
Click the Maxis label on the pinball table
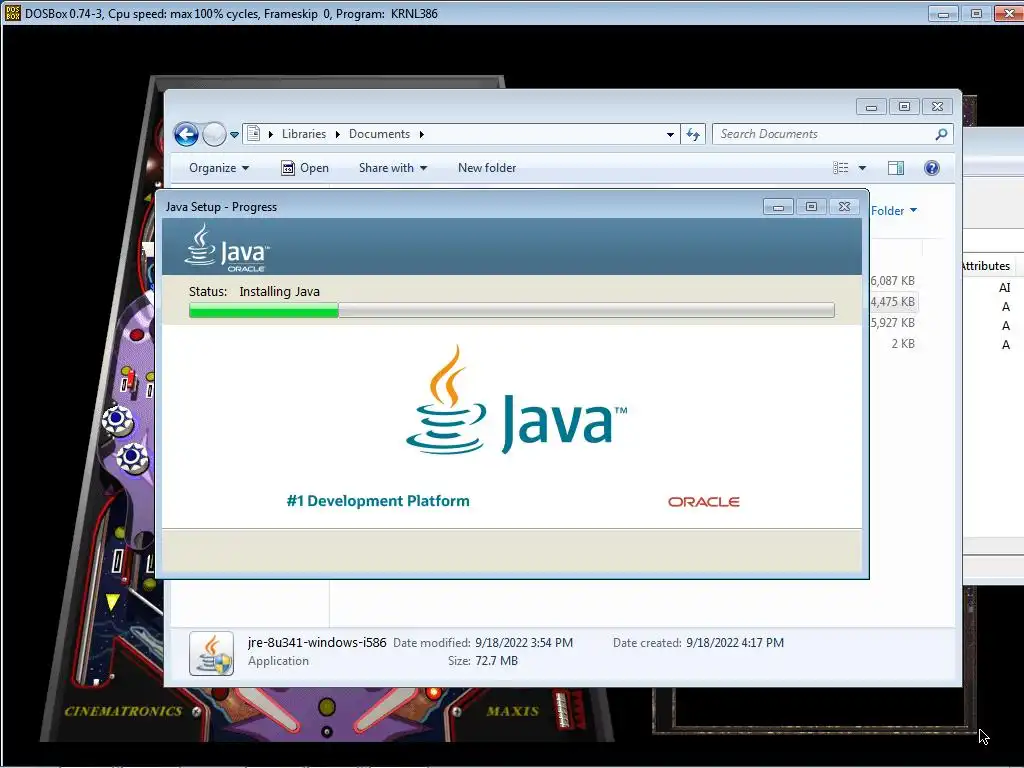pos(513,711)
